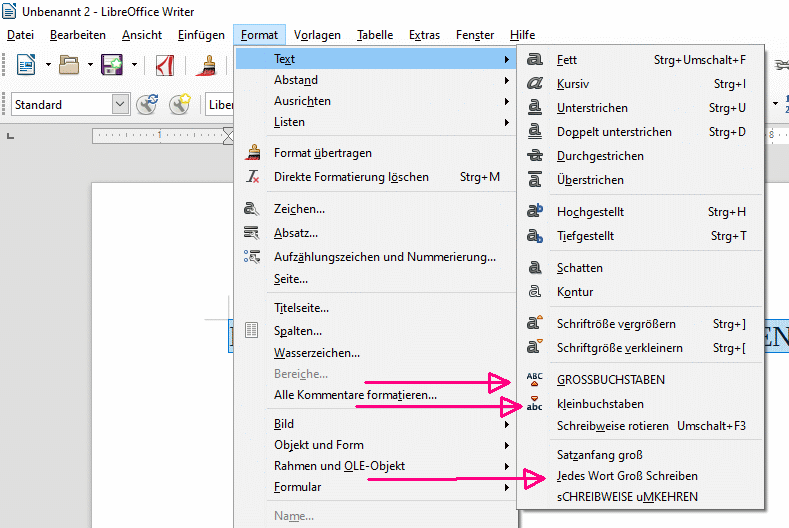This screenshot has width=789, height=528.
Task: Open the Datei menu
Action: coord(21,35)
